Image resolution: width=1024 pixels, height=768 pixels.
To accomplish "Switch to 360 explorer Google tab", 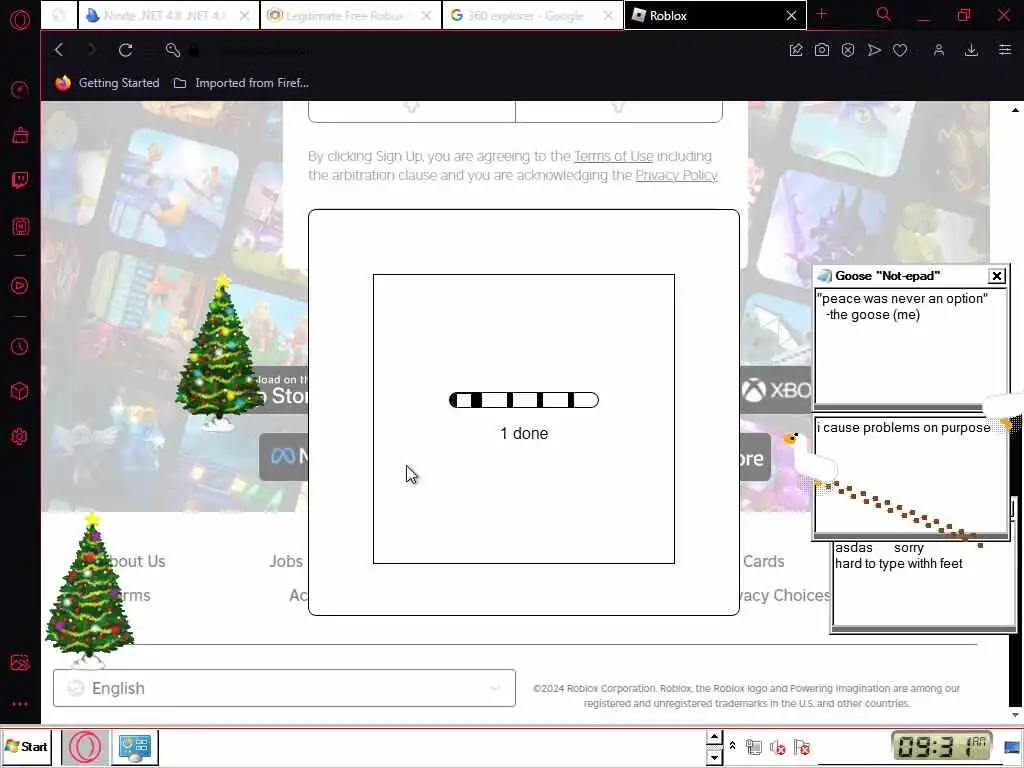I will (x=532, y=16).
